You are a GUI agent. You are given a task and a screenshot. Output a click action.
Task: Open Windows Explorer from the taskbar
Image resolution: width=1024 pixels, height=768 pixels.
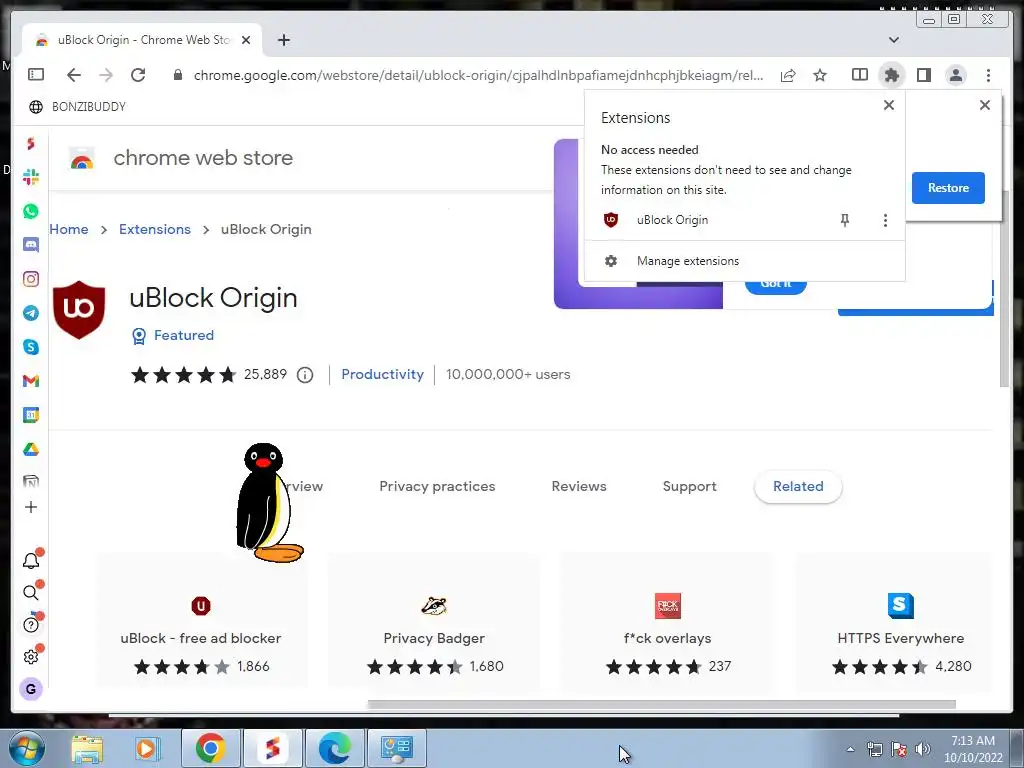[87, 749]
